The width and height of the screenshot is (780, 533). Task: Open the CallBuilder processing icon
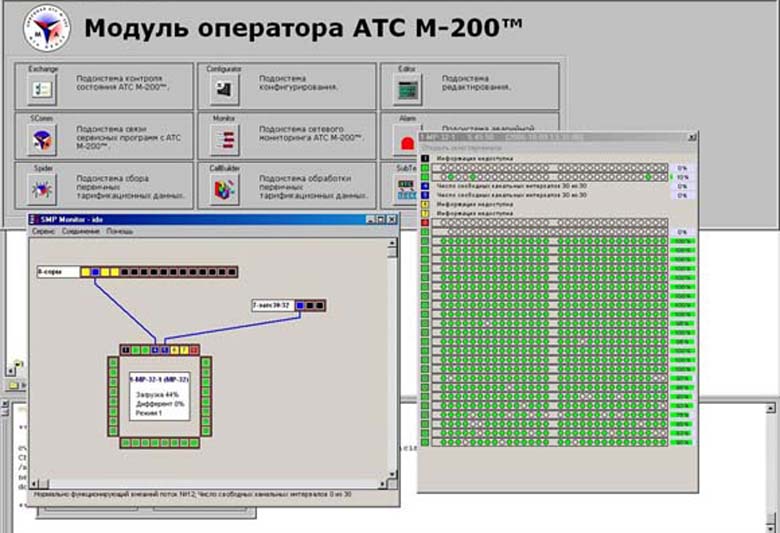point(224,190)
